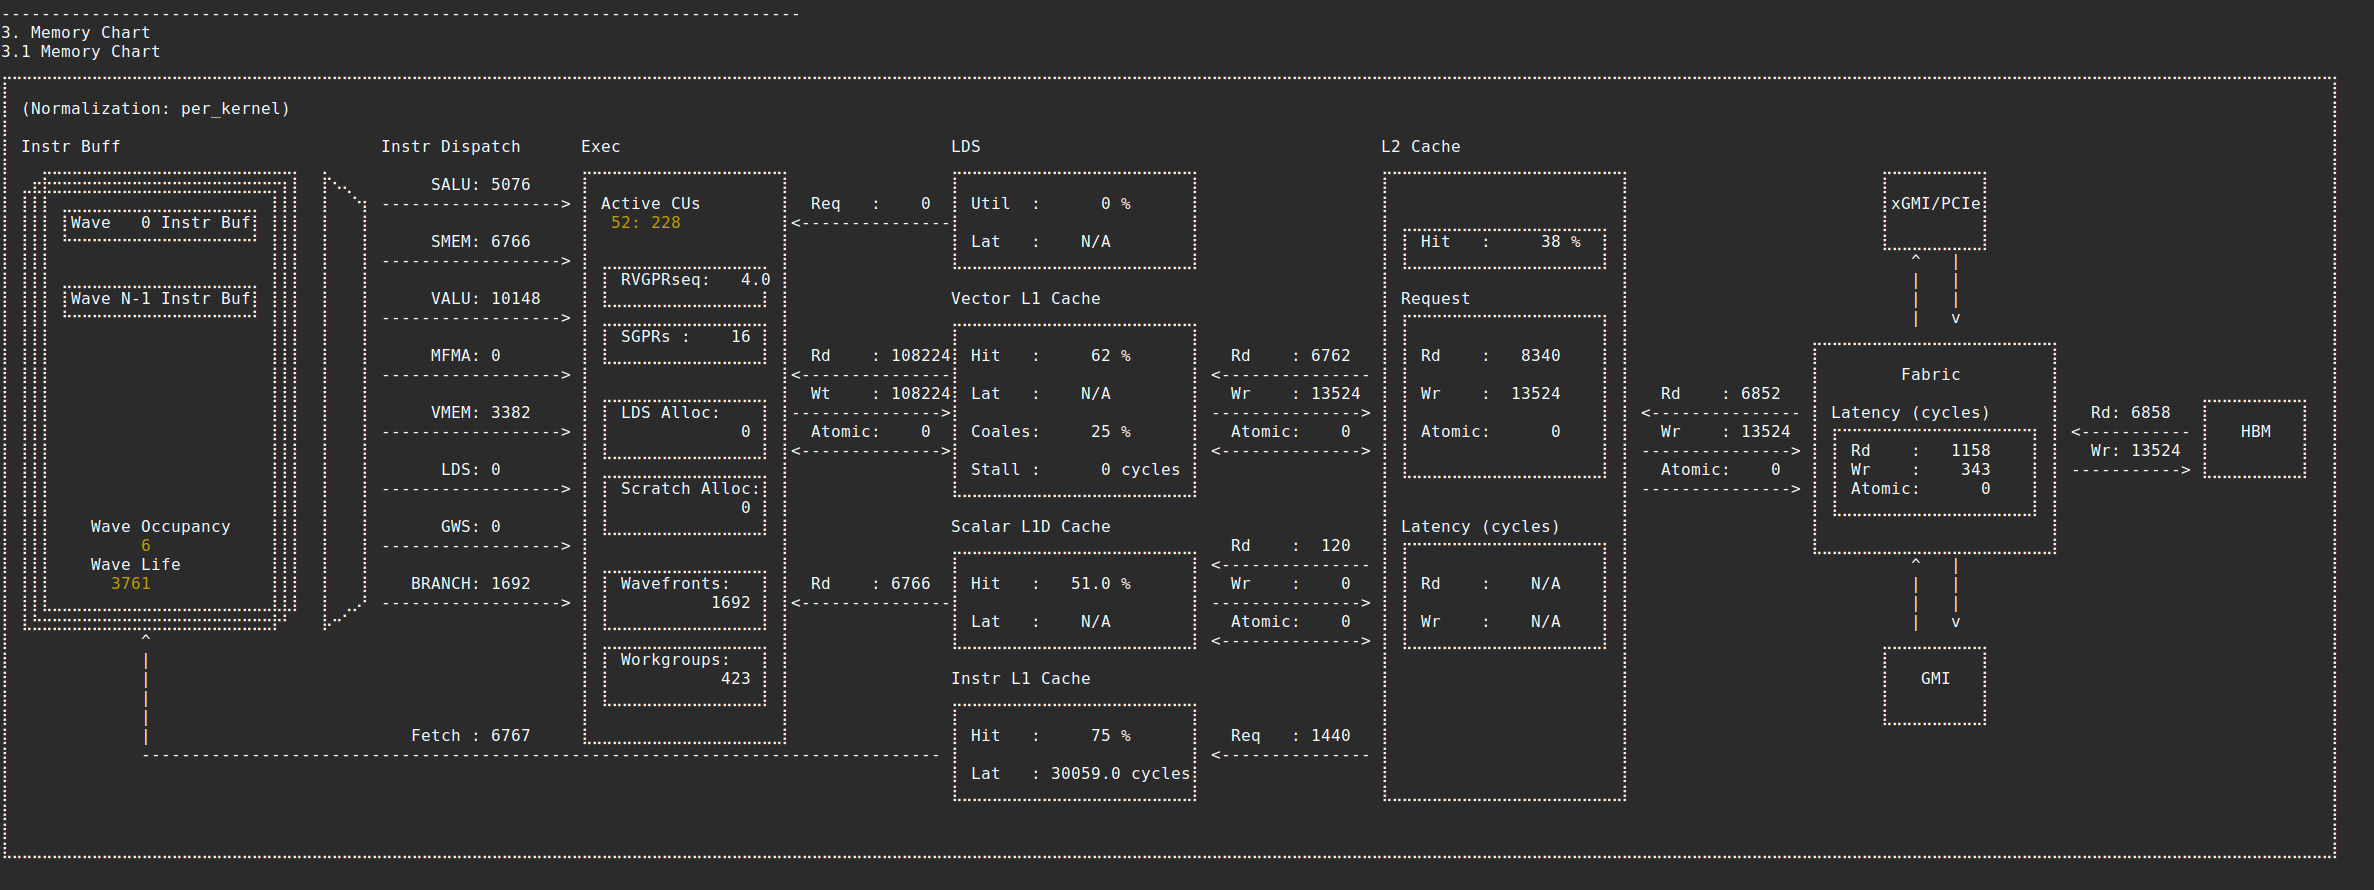The width and height of the screenshot is (2374, 890).
Task: Click the yellow Active CUs value 52: 228
Action: (x=645, y=223)
